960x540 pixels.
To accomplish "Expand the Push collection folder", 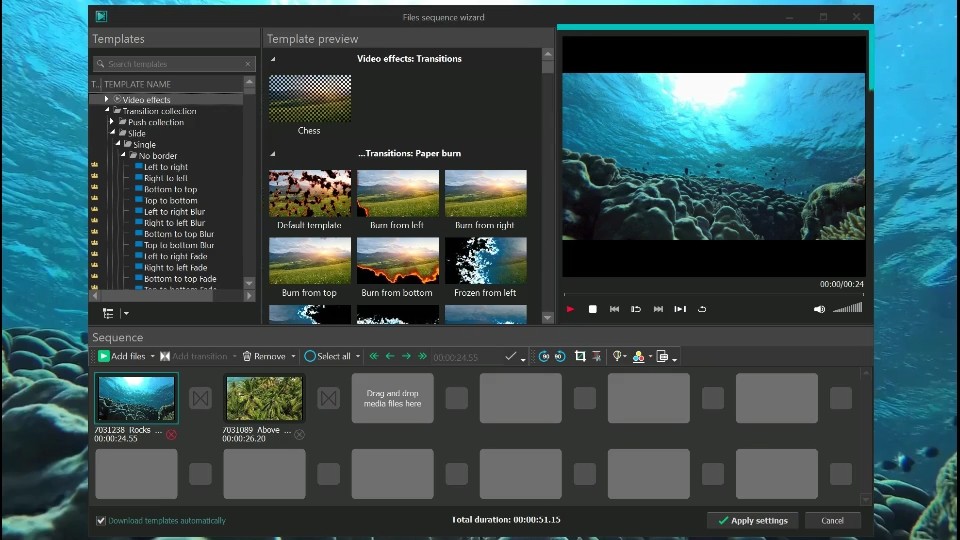I will (112, 122).
